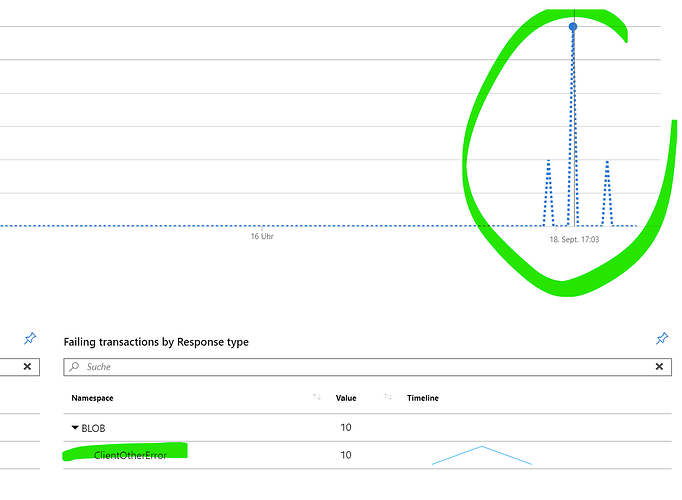Click the 18. Sept. 17:03 axis label
This screenshot has width=682, height=500.
point(574,240)
